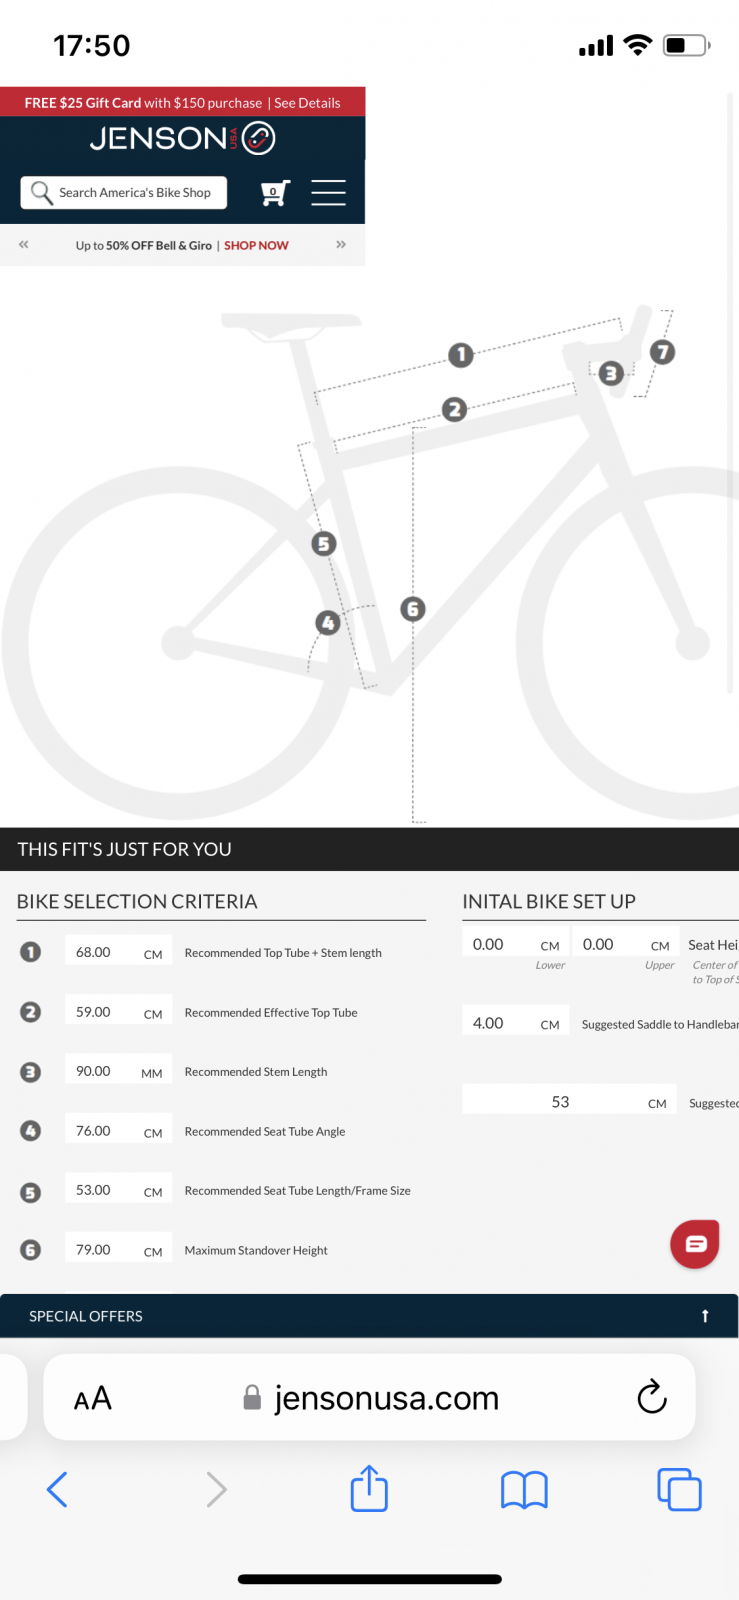Show next promo with right chevrons
The height and width of the screenshot is (1600, 739).
(x=341, y=245)
